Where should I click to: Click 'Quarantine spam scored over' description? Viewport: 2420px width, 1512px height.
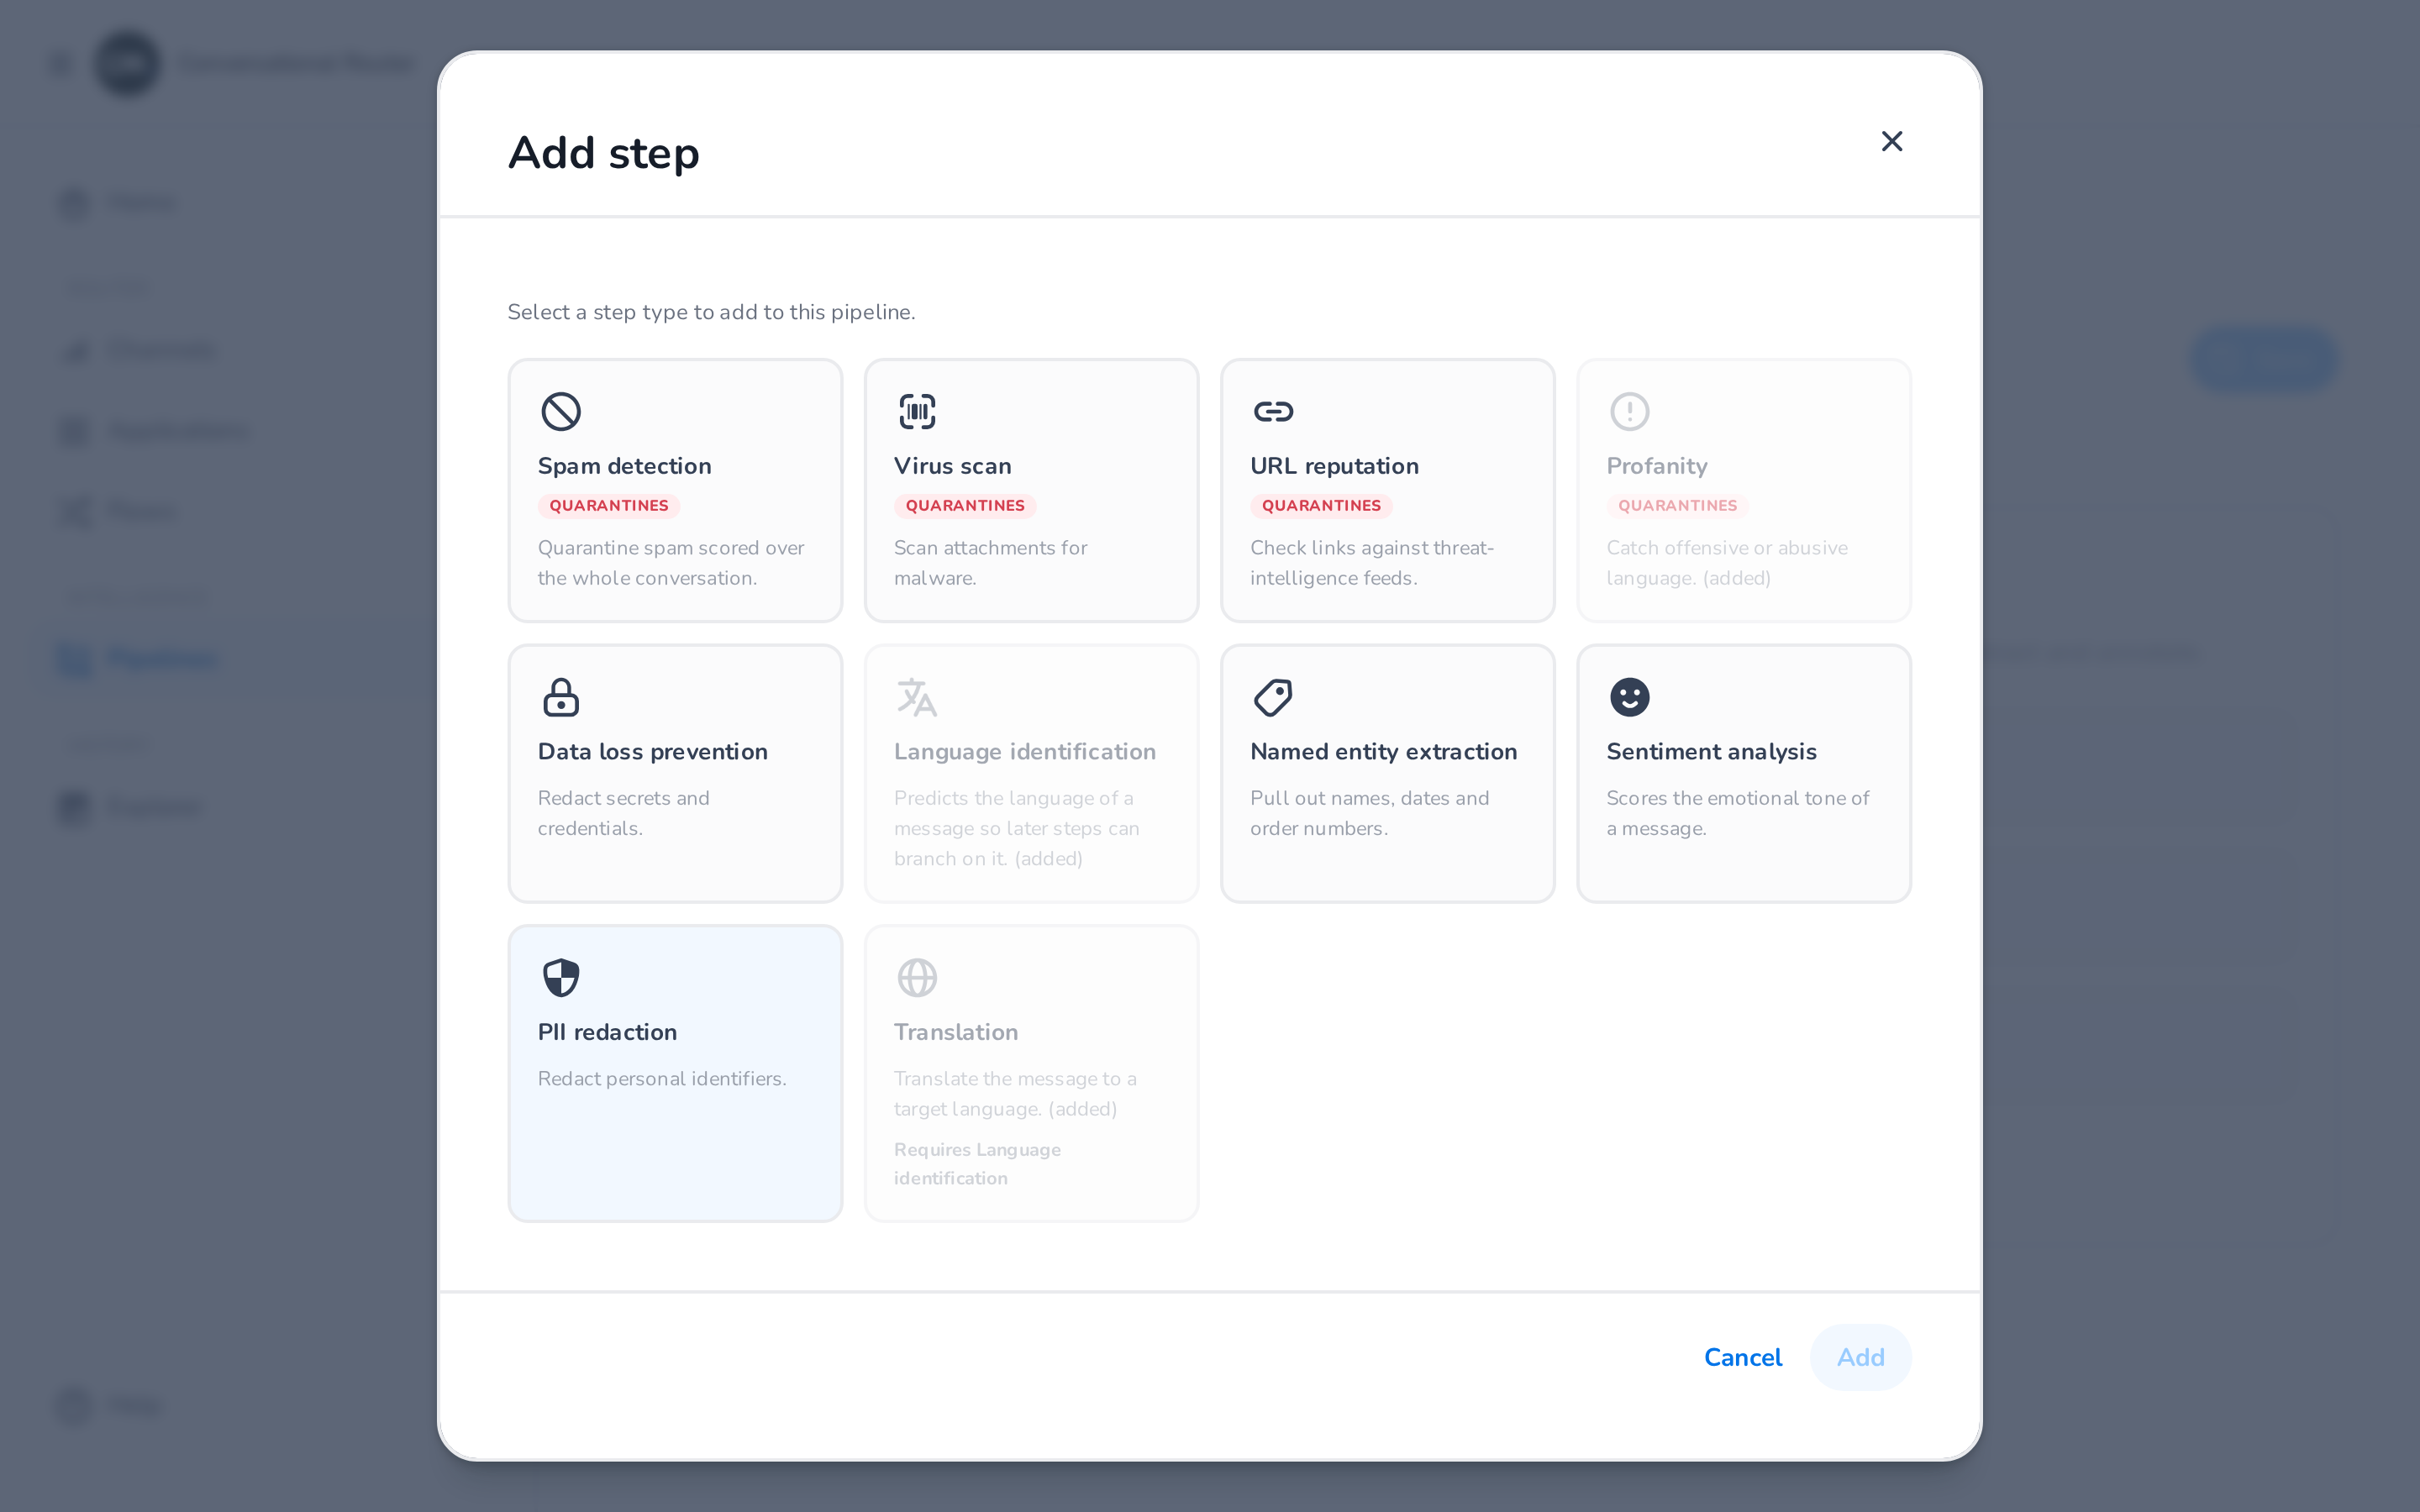click(670, 563)
